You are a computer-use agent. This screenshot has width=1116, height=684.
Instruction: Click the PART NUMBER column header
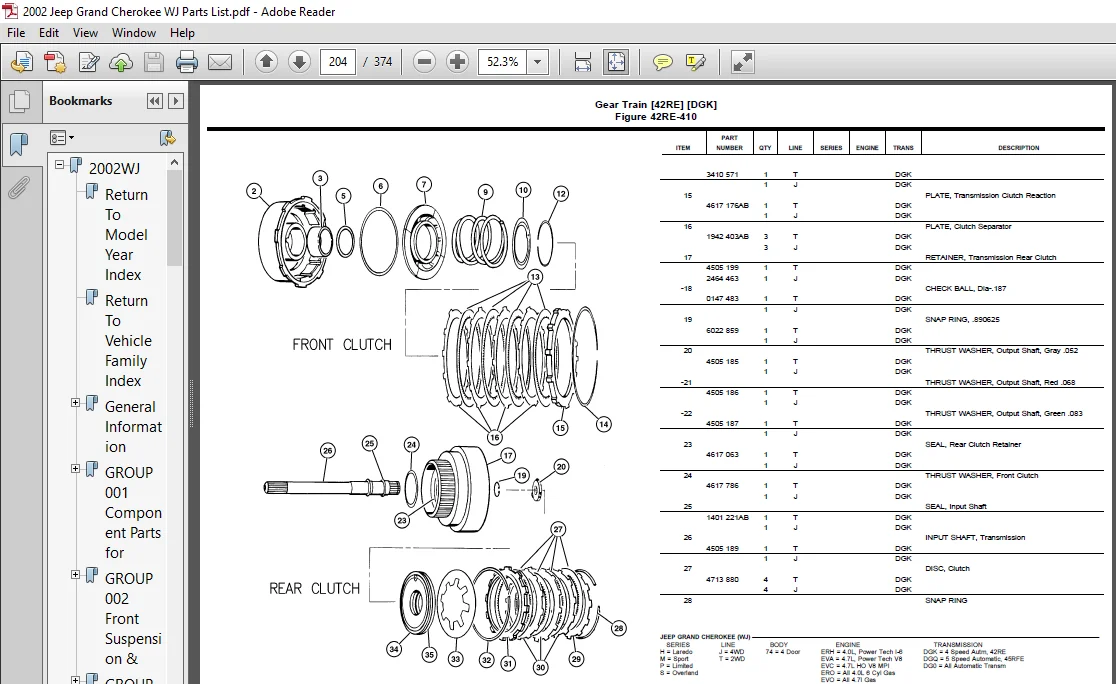pyautogui.click(x=729, y=143)
